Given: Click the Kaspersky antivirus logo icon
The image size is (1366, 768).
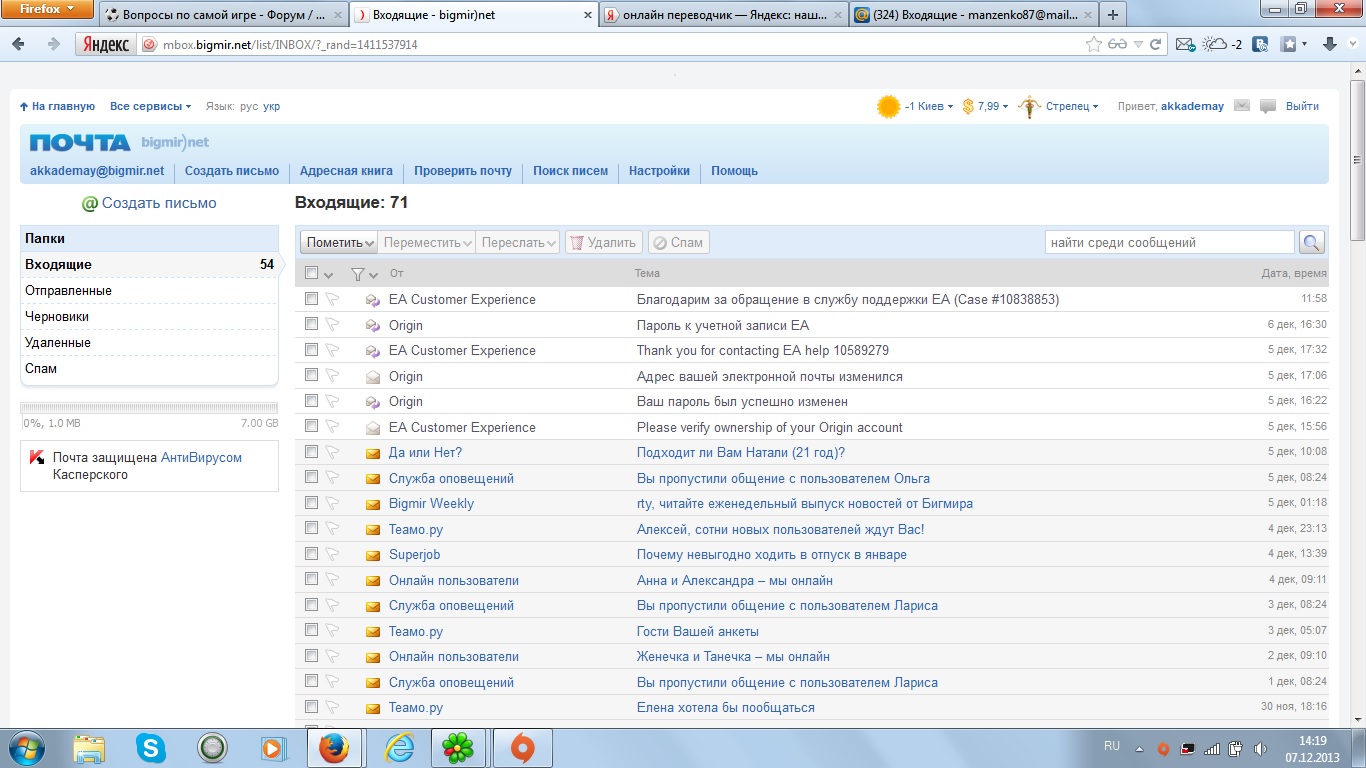Looking at the screenshot, I should (x=37, y=457).
